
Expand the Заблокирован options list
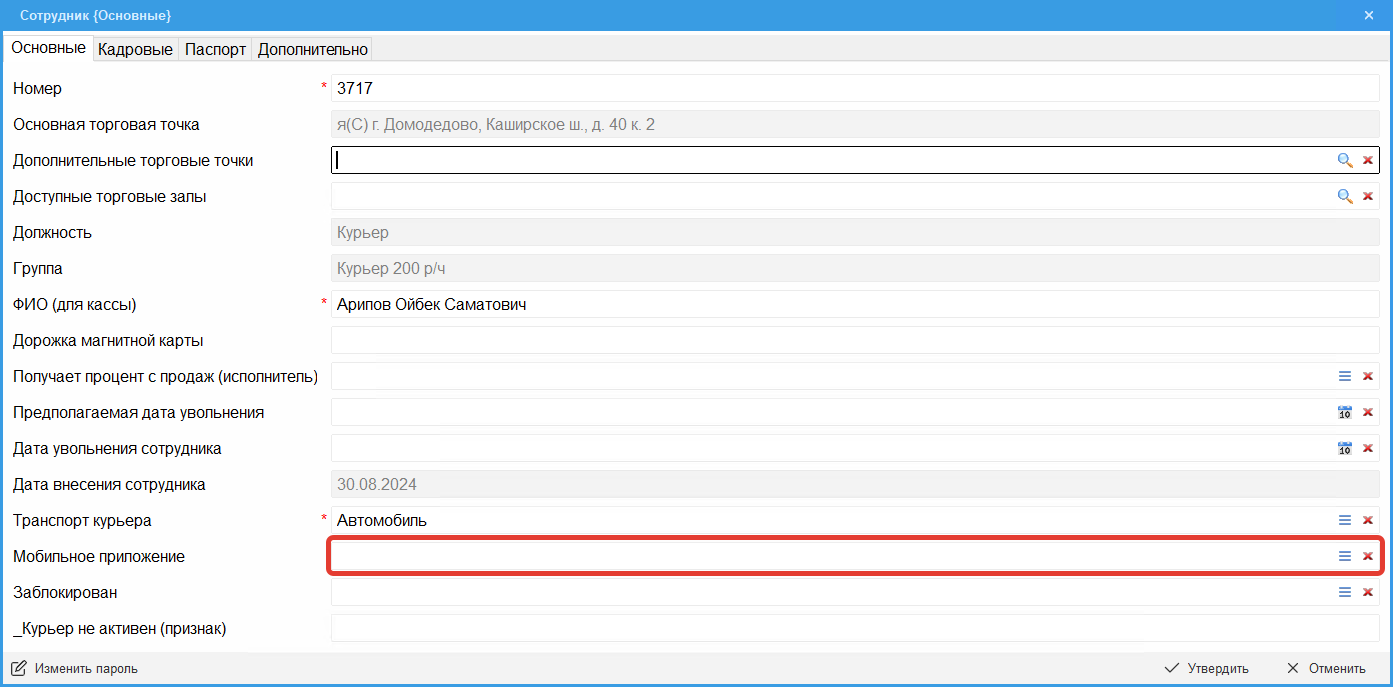[1345, 592]
